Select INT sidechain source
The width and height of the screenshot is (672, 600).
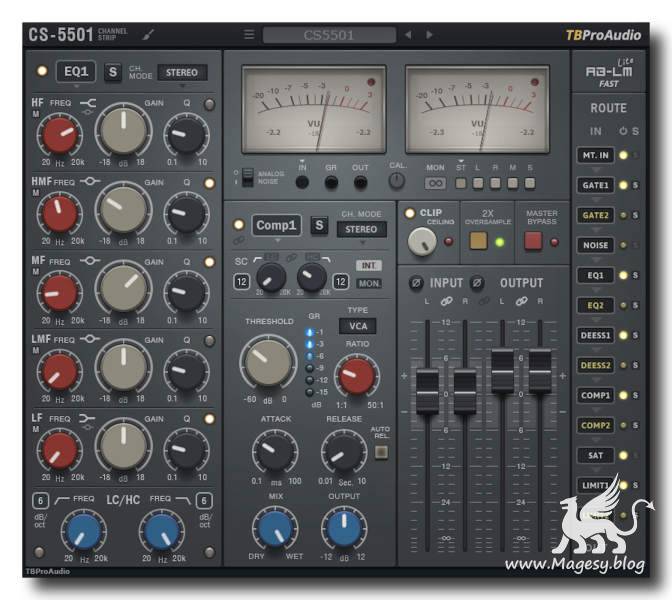pyautogui.click(x=369, y=266)
